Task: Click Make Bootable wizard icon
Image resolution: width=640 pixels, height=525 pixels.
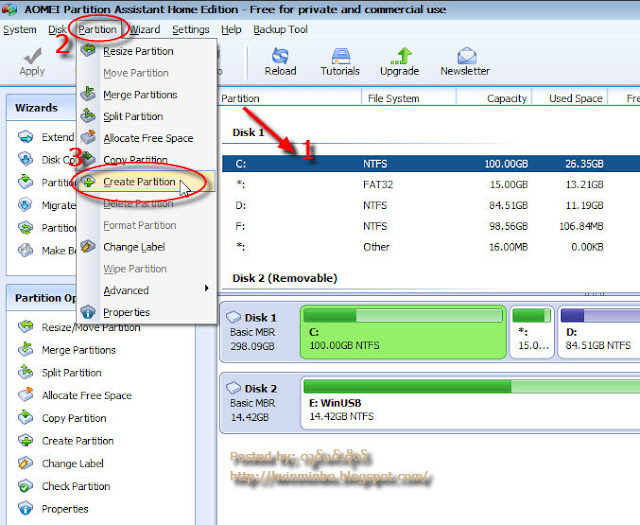Action: pos(25,250)
